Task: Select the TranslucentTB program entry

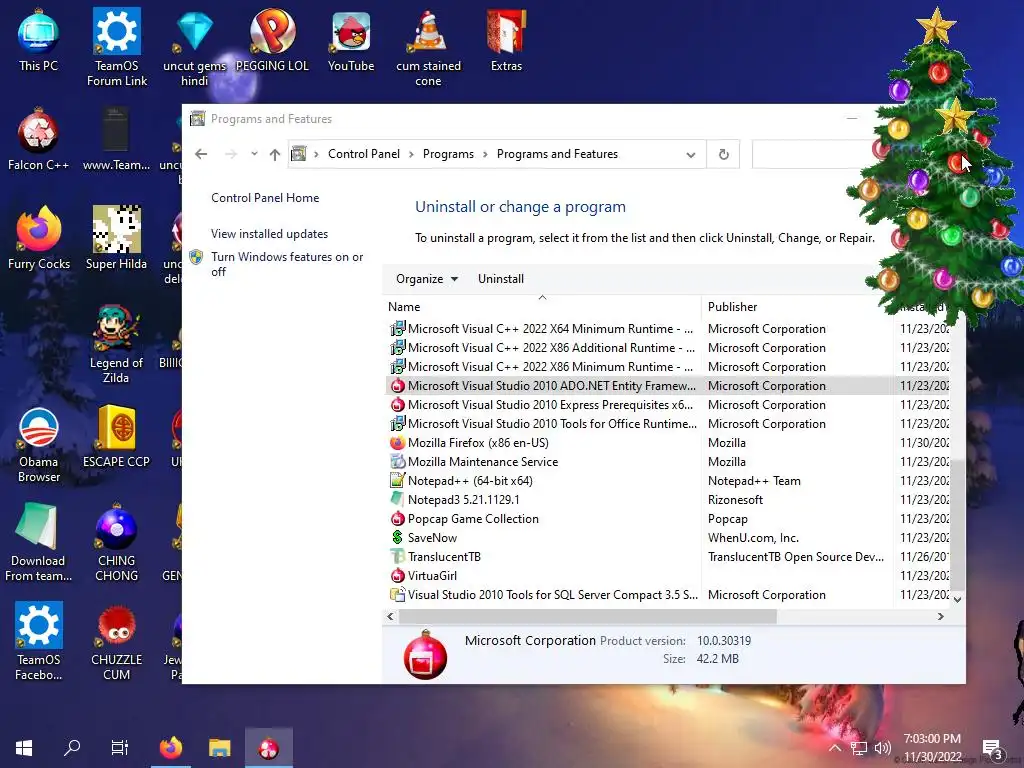Action: pos(668,556)
